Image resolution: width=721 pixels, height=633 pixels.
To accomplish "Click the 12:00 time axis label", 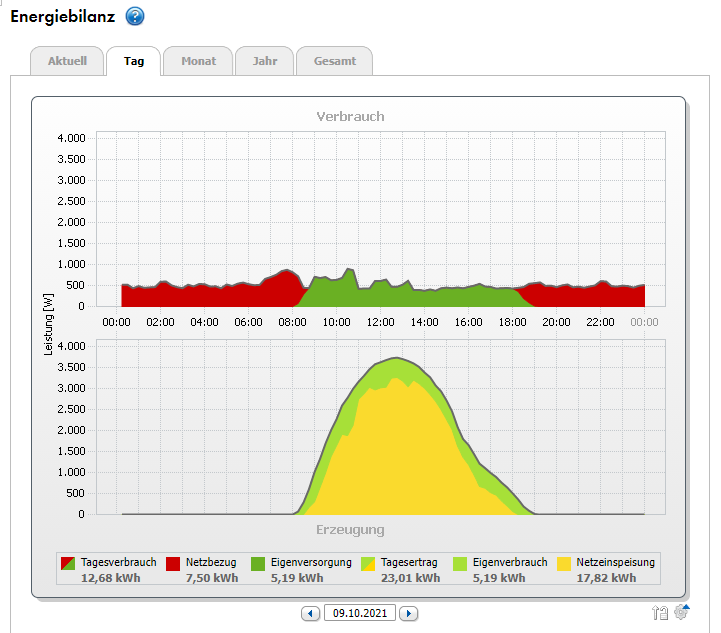I will [380, 322].
